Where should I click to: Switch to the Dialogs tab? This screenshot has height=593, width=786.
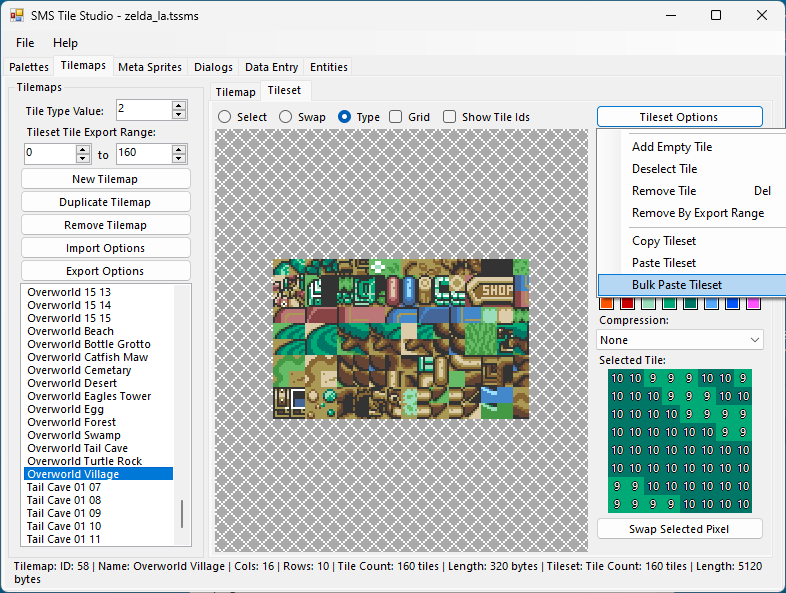point(214,67)
